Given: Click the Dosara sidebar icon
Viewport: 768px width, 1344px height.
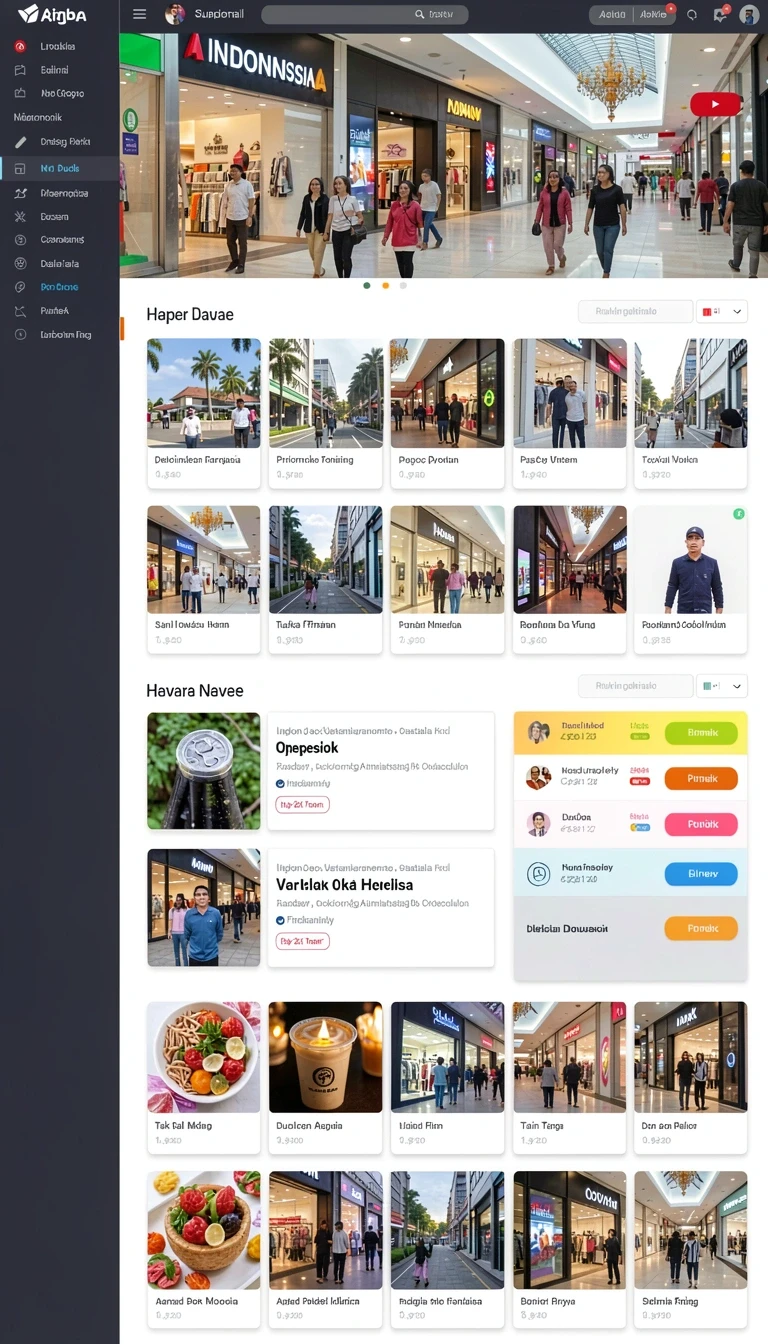Looking at the screenshot, I should click(x=20, y=216).
